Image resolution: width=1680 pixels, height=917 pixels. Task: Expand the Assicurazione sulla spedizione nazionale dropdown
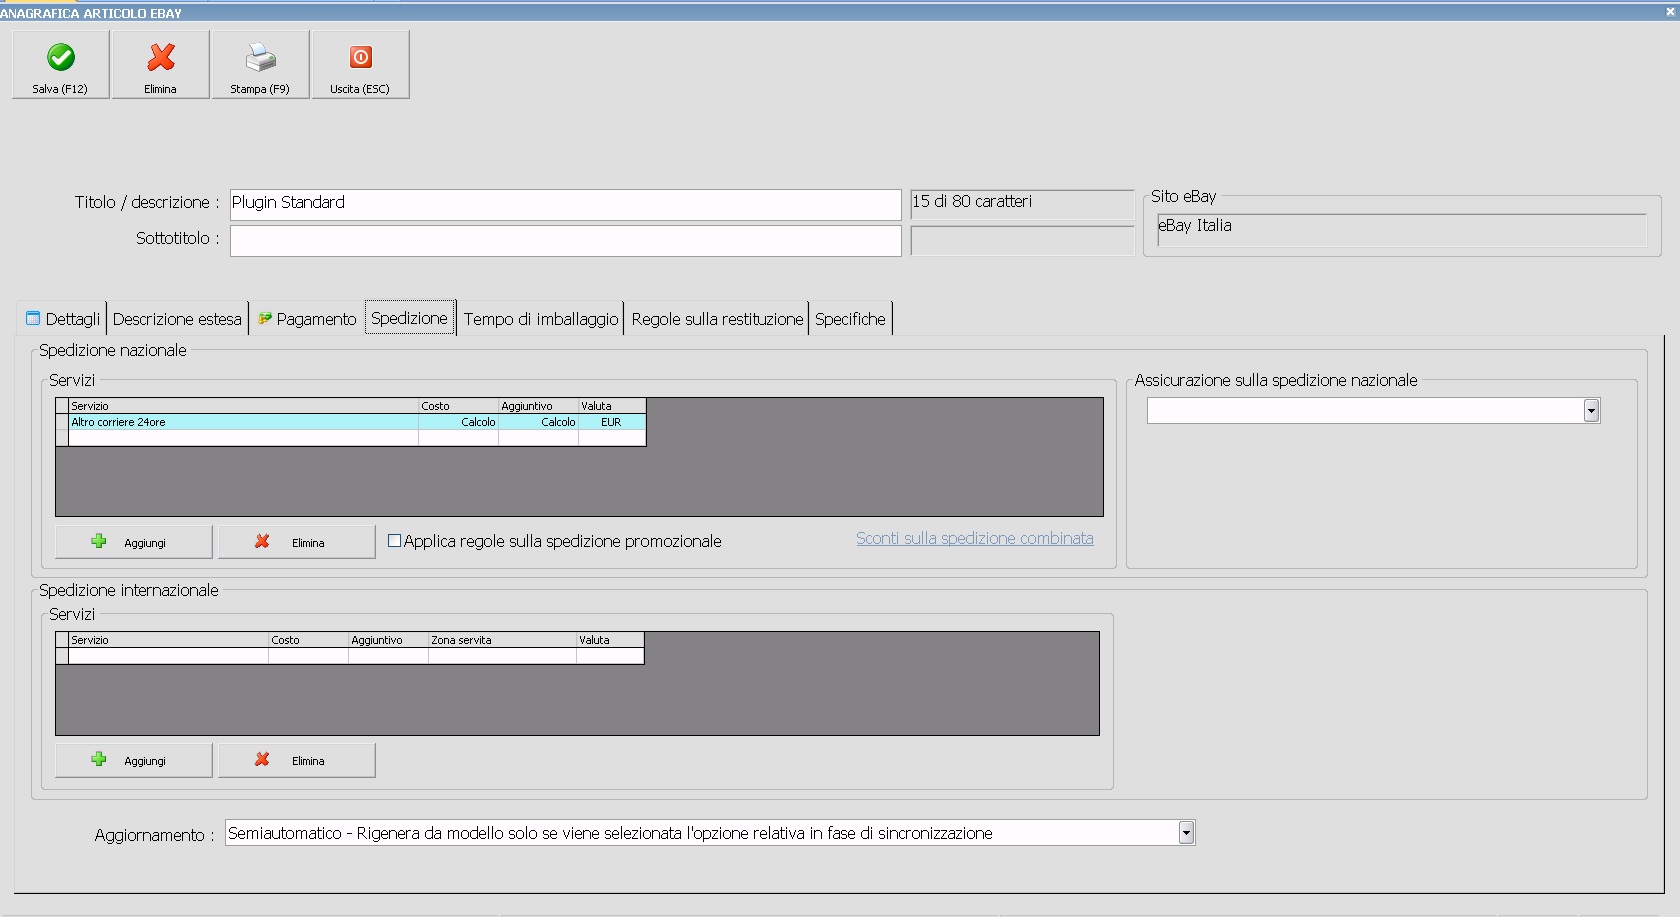(1591, 411)
